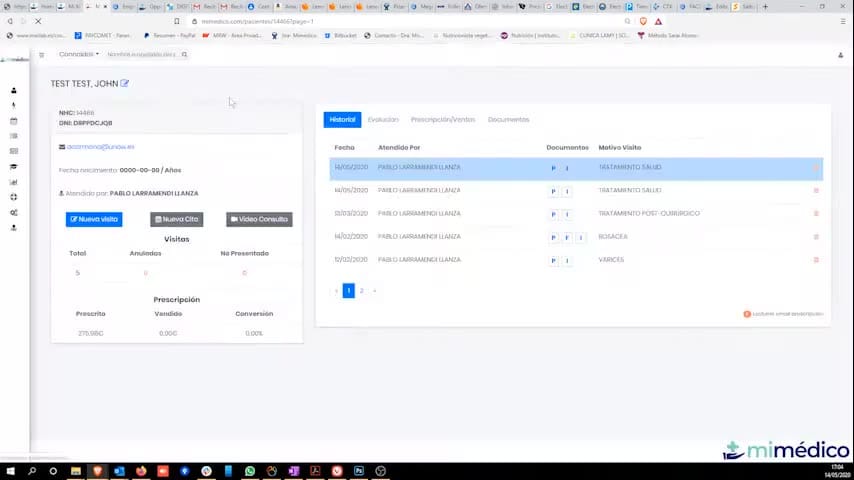The height and width of the screenshot is (480, 854).
Task: Switch to the Evolución tab
Action: pyautogui.click(x=383, y=119)
